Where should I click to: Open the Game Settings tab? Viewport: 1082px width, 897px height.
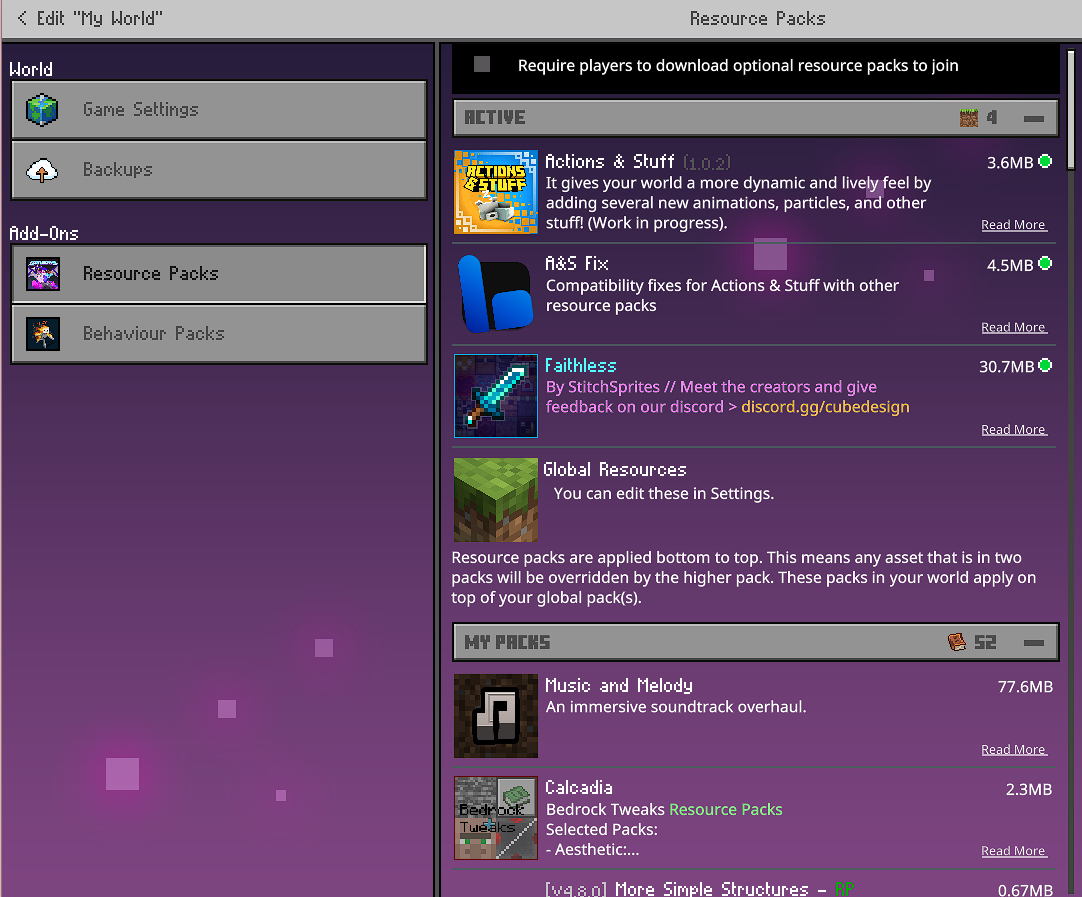219,110
